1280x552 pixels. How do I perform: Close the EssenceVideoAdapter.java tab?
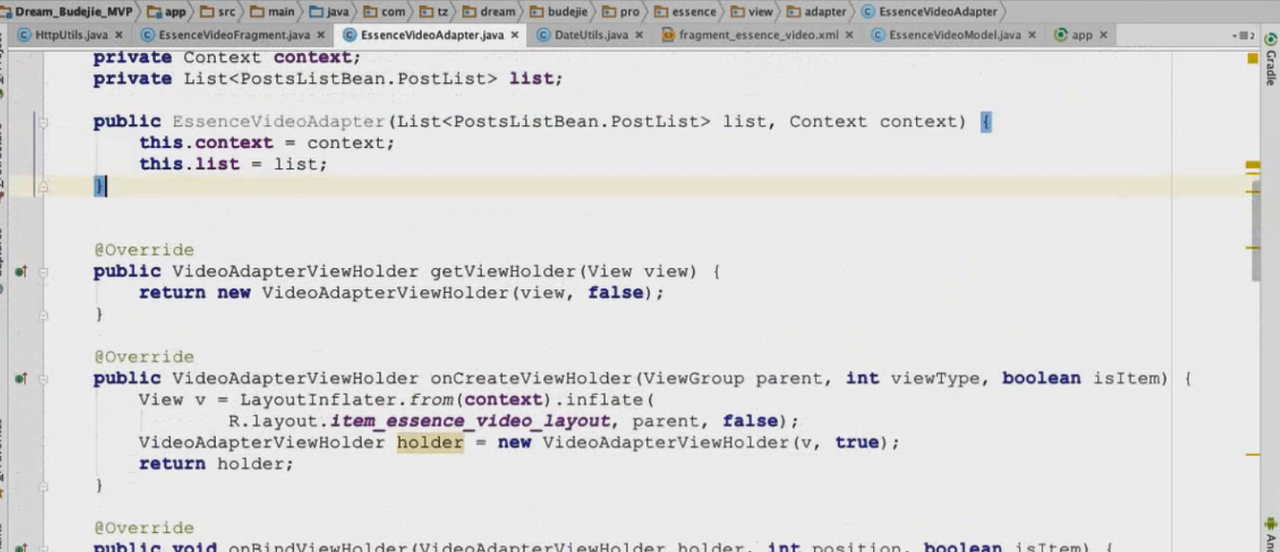[x=515, y=35]
